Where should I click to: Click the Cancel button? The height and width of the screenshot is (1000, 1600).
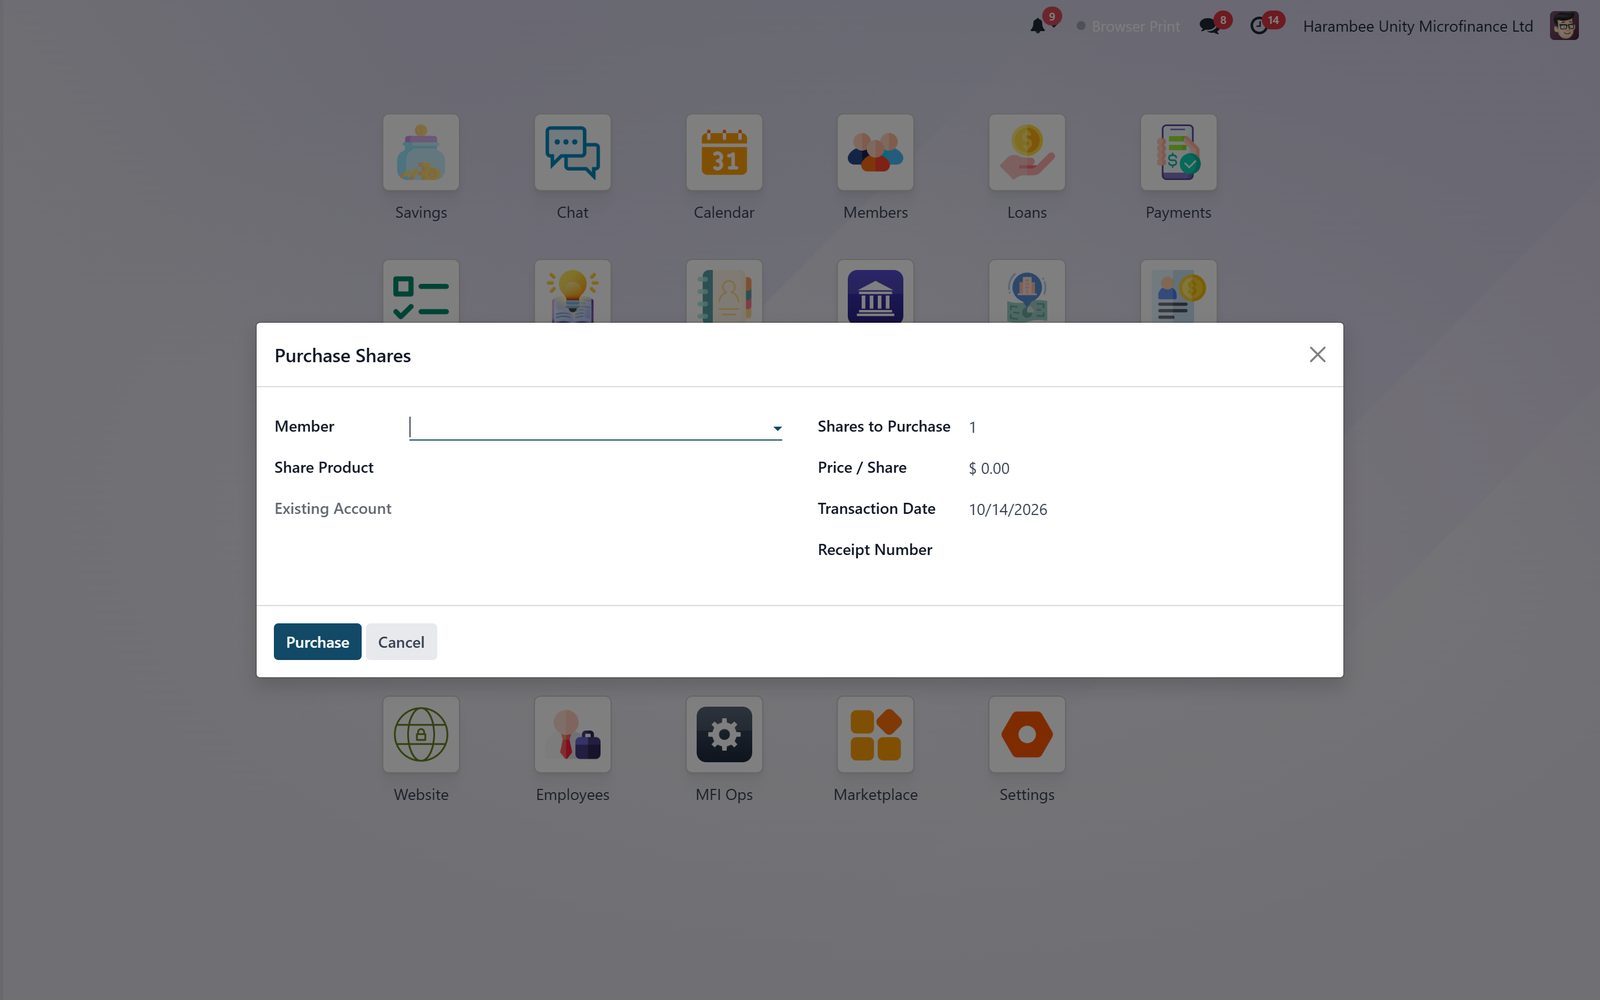(401, 642)
